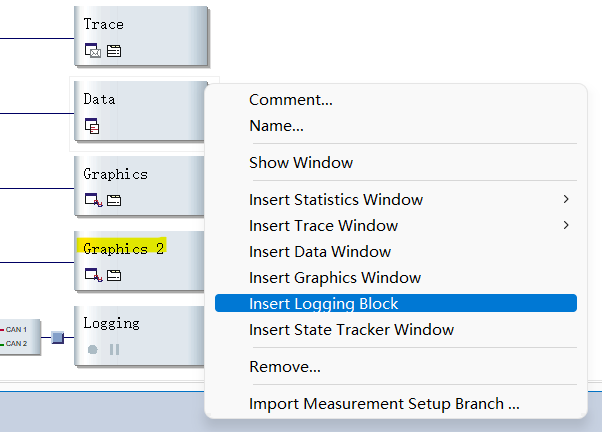This screenshot has width=602, height=432.
Task: Click the connector square before the Logging block
Action: point(58,338)
